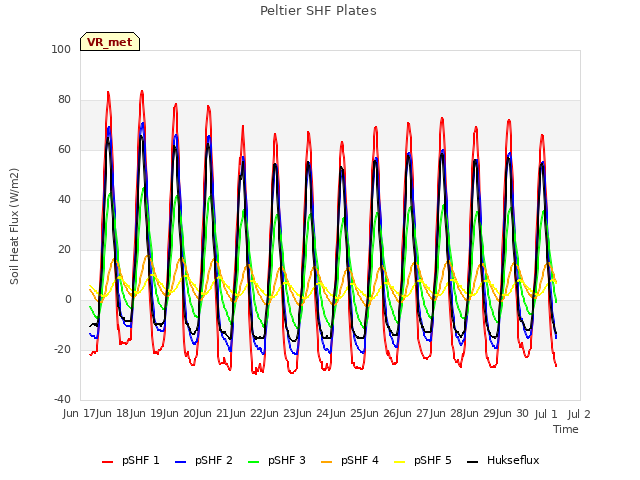Click the y-axis tick value 100
This screenshot has width=640, height=480.
point(61,49)
